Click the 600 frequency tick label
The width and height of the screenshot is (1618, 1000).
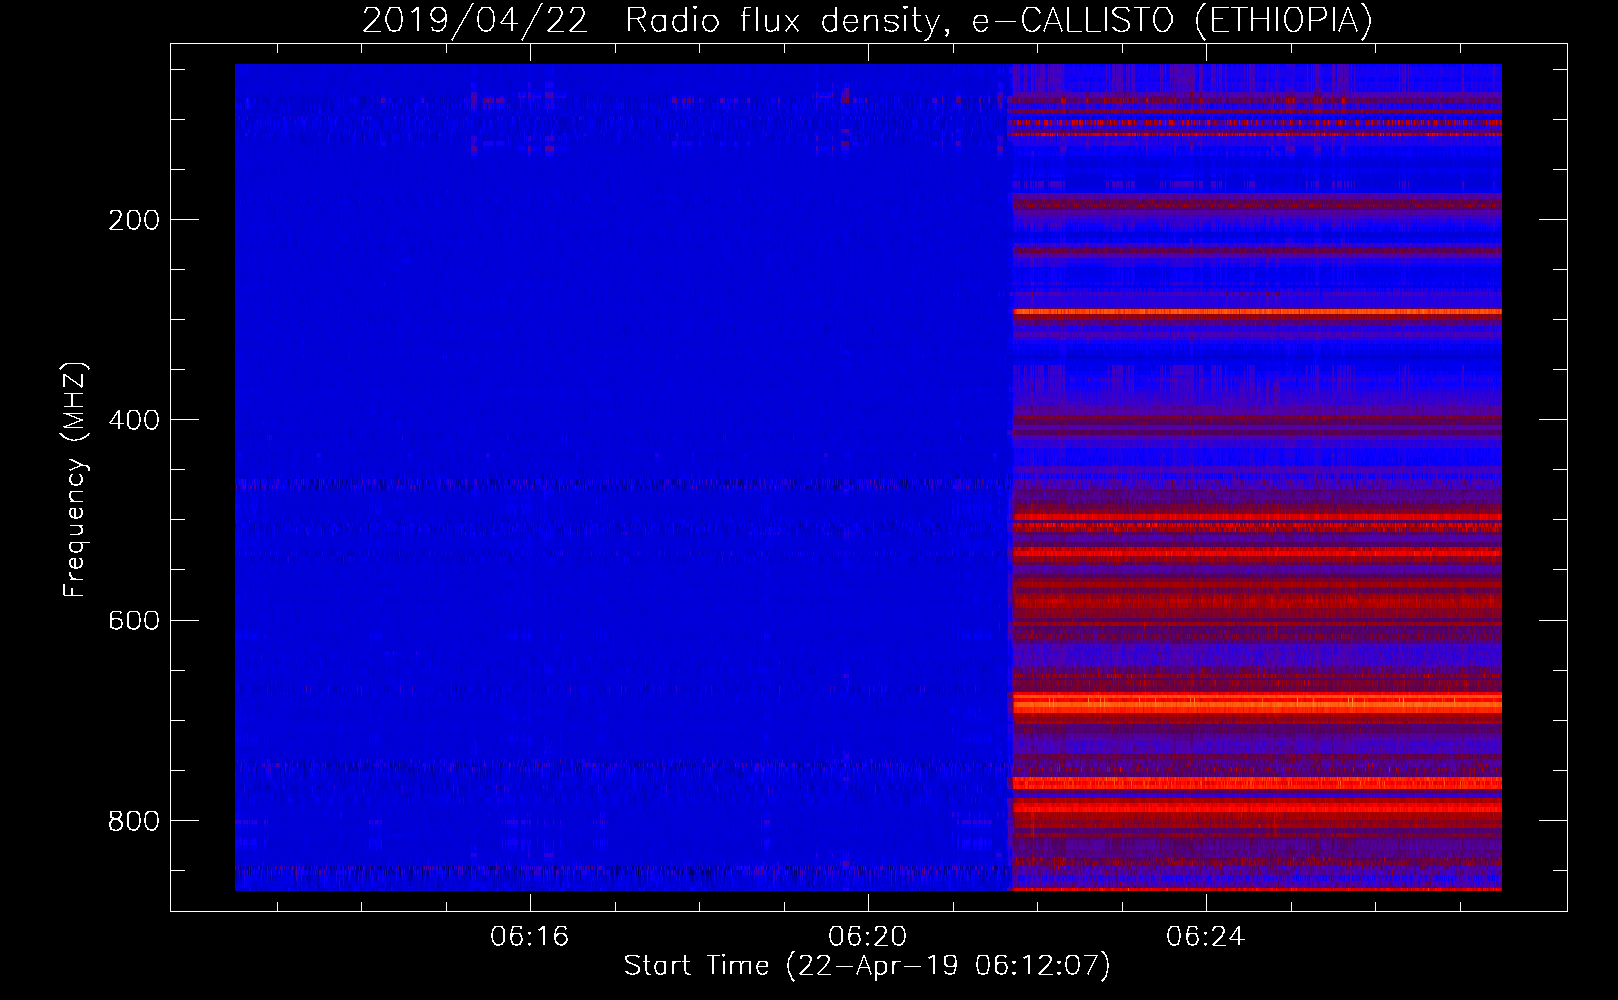point(134,621)
